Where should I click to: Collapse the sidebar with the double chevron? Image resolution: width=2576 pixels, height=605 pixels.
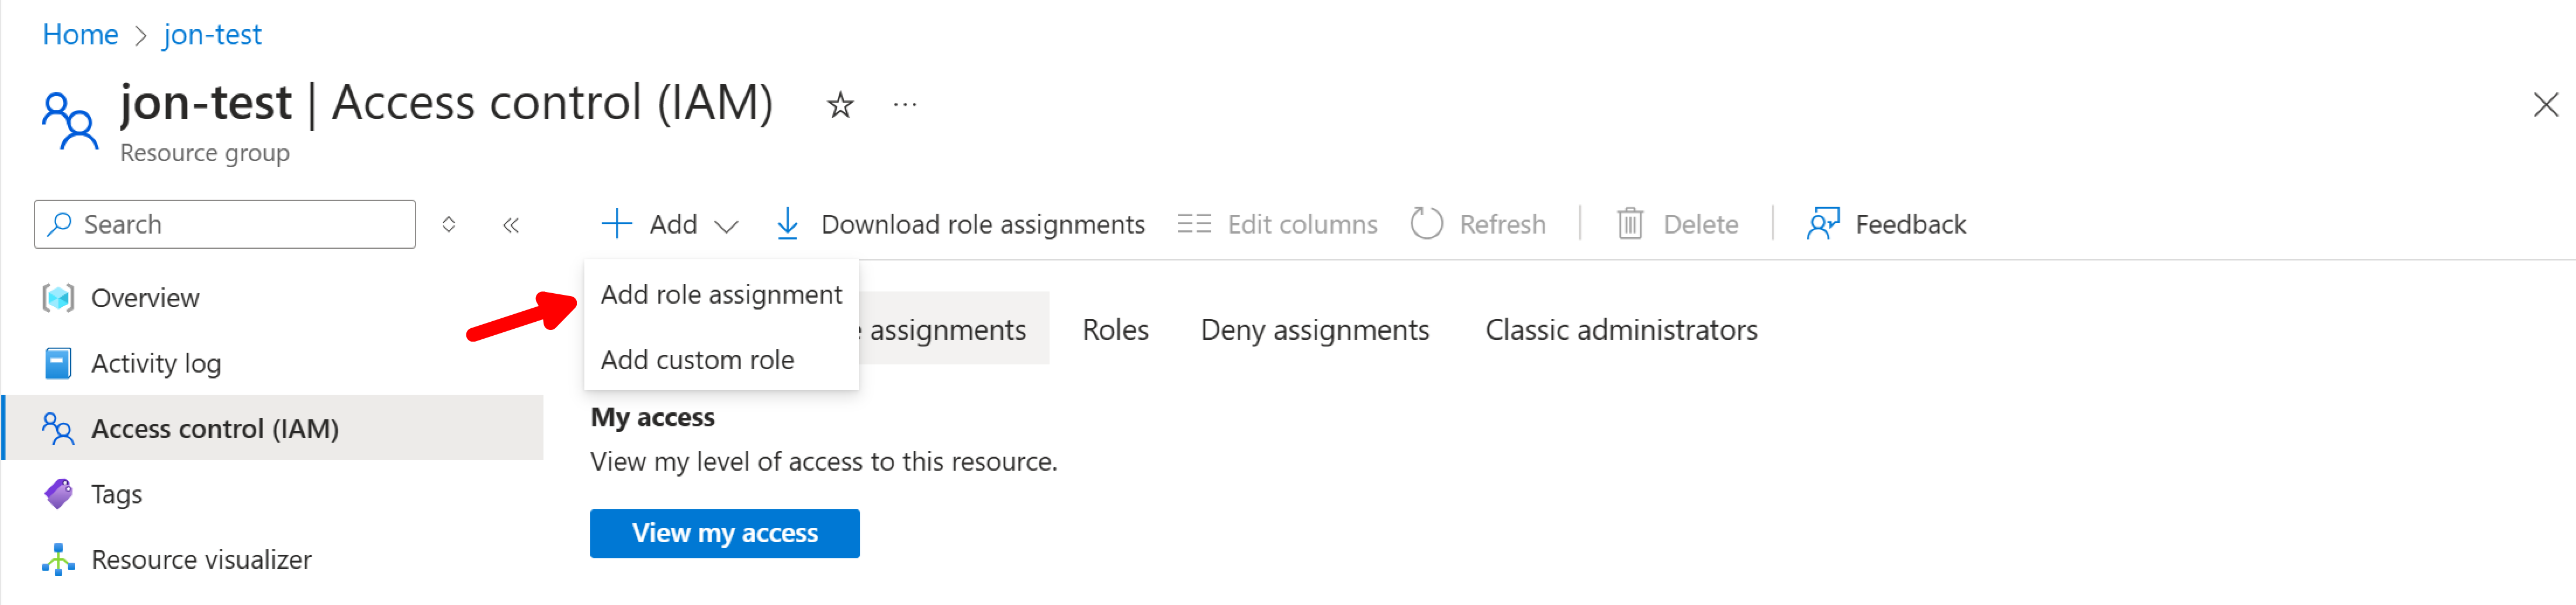tap(511, 224)
